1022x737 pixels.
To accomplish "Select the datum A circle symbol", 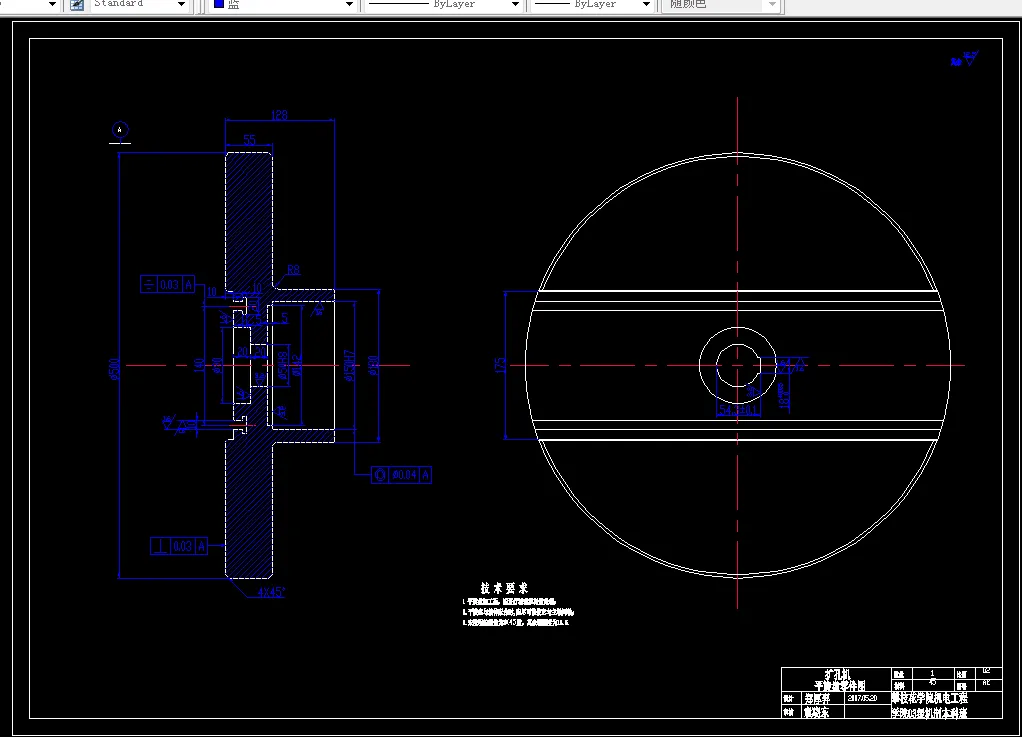I will (120, 130).
